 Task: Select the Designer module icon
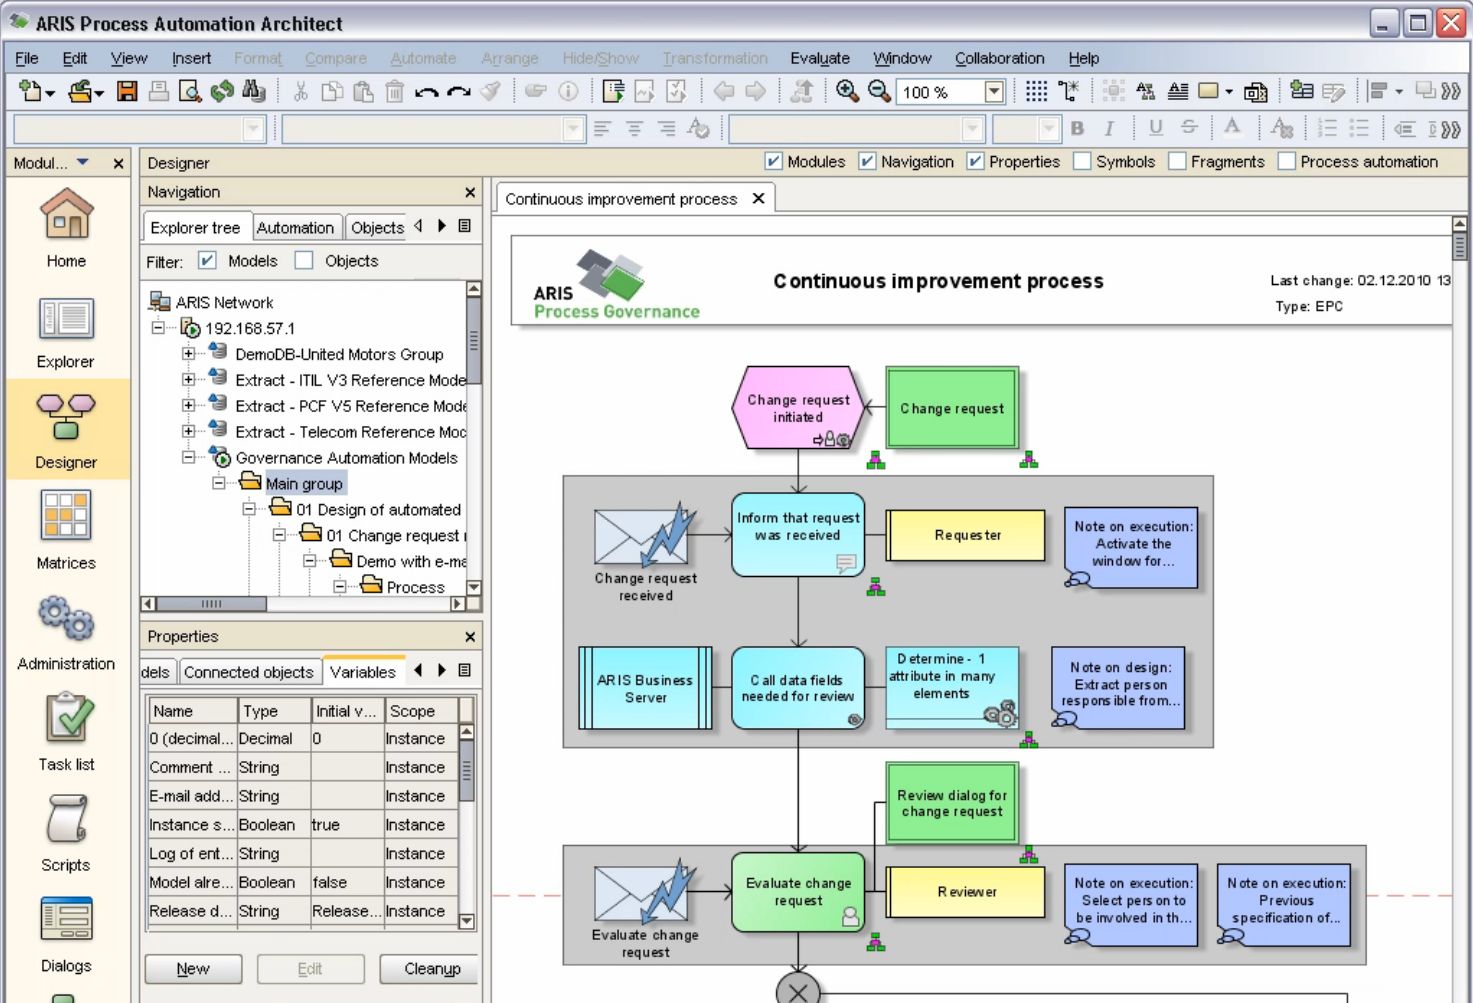[66, 417]
